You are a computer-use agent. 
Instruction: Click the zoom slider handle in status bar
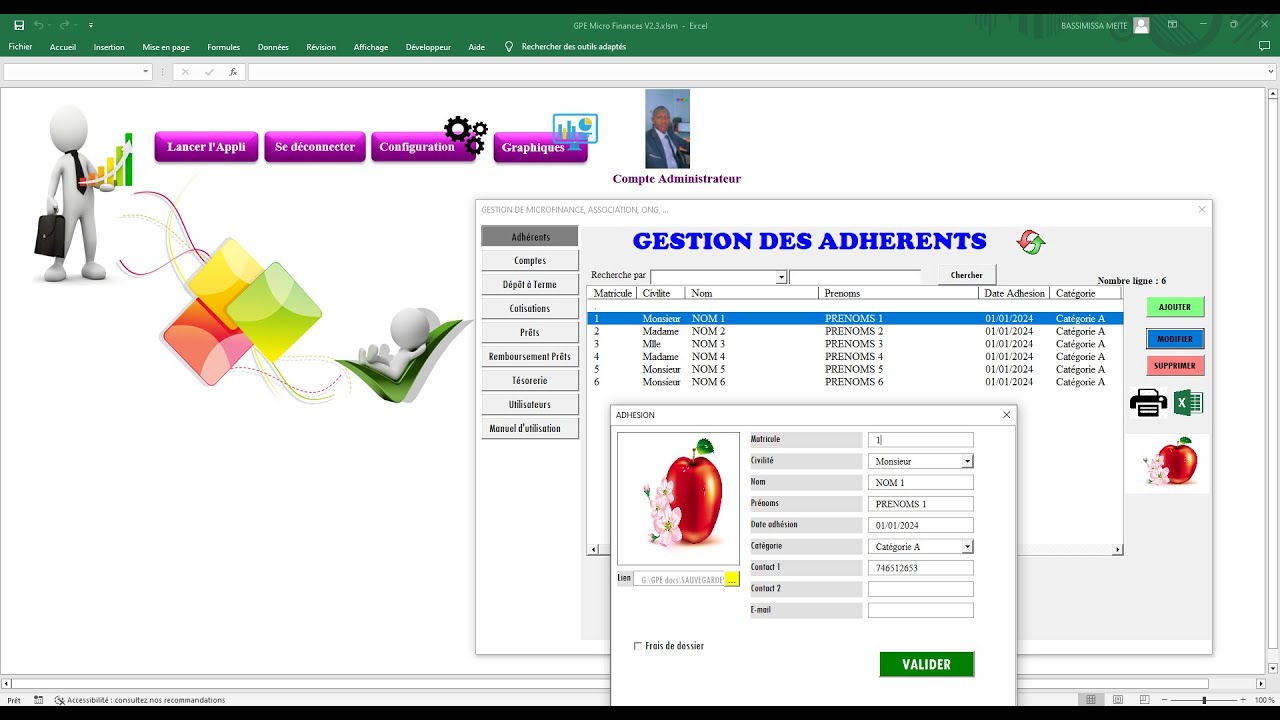point(1204,700)
